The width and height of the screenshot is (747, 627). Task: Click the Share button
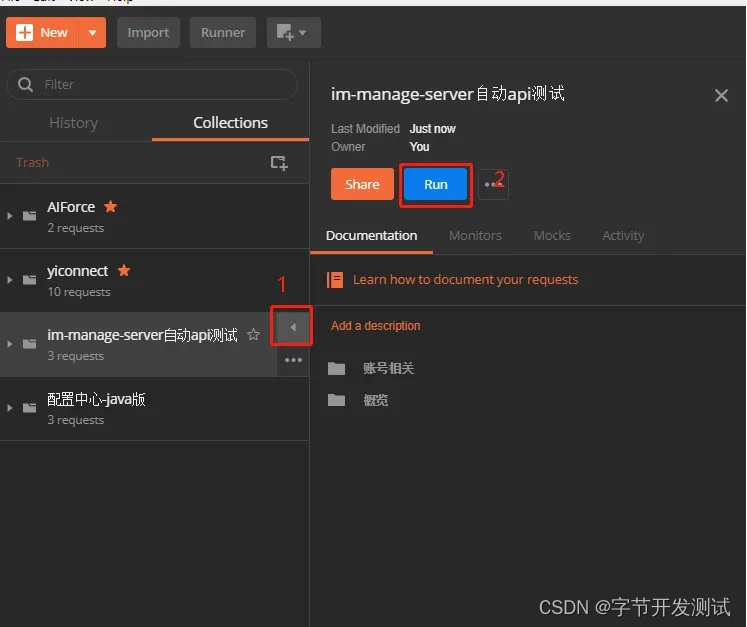(x=362, y=184)
